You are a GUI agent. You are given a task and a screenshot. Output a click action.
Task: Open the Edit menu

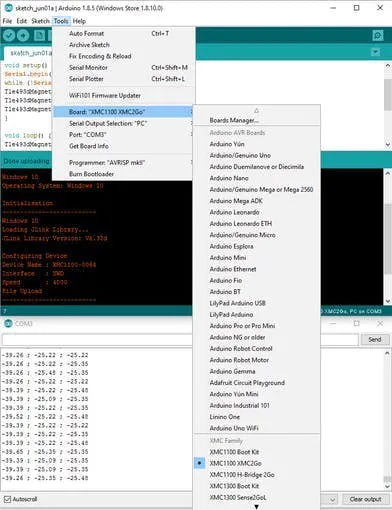pos(22,21)
